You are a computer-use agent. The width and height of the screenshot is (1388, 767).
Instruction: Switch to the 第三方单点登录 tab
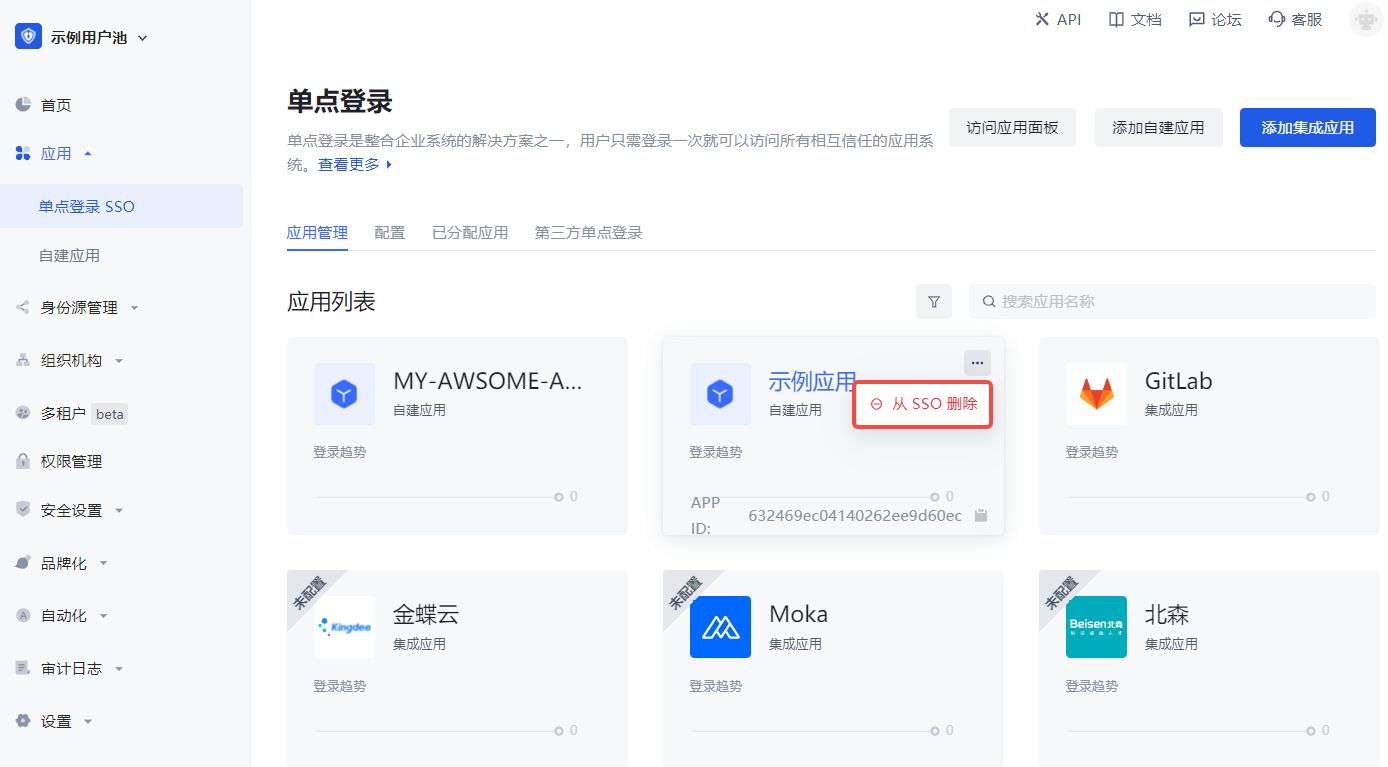click(x=588, y=233)
